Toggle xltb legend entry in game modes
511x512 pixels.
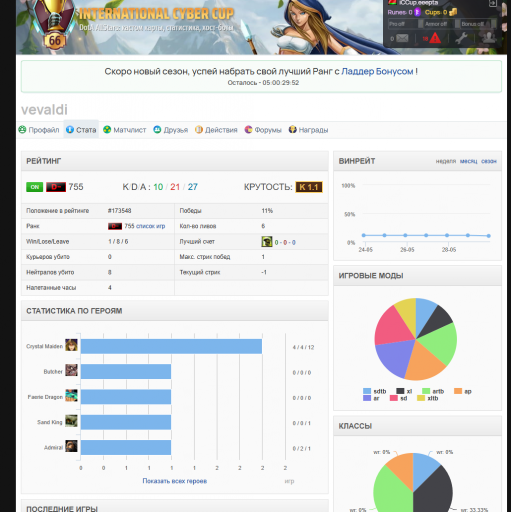tap(428, 398)
